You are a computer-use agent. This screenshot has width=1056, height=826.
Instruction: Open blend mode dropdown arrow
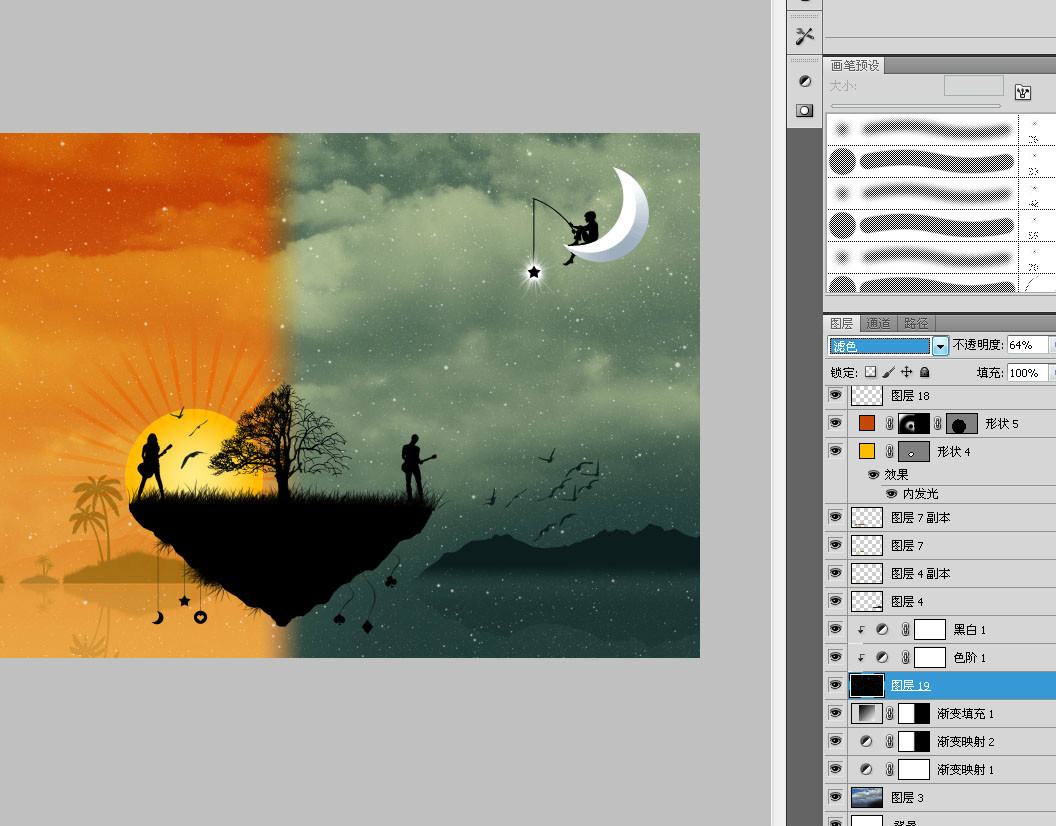coord(940,346)
